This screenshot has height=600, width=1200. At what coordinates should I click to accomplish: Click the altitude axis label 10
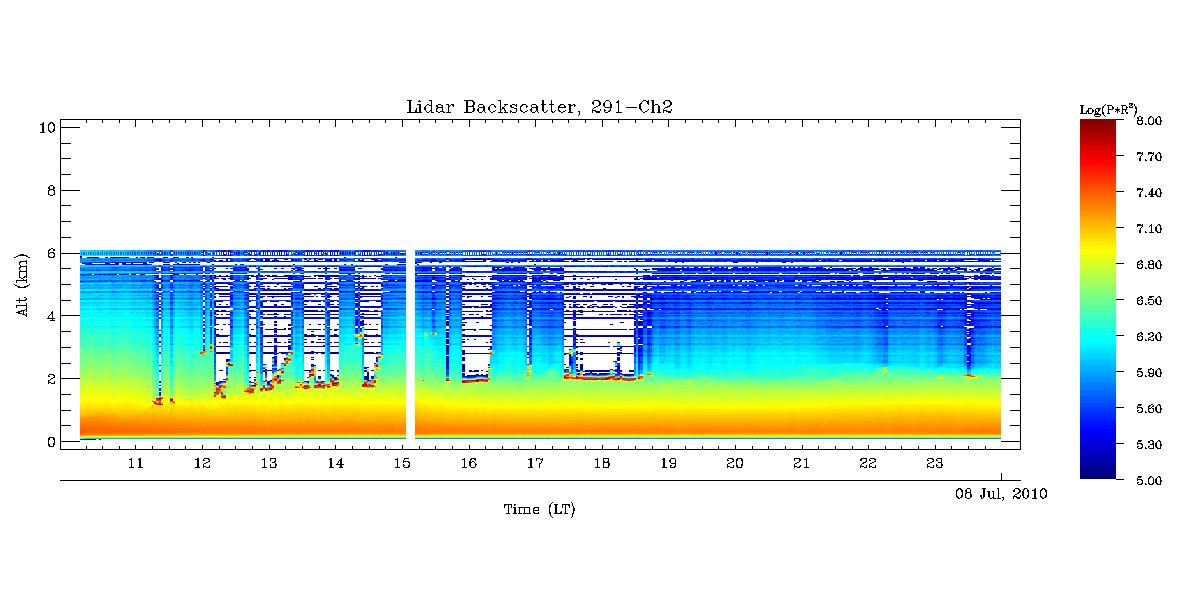click(45, 127)
